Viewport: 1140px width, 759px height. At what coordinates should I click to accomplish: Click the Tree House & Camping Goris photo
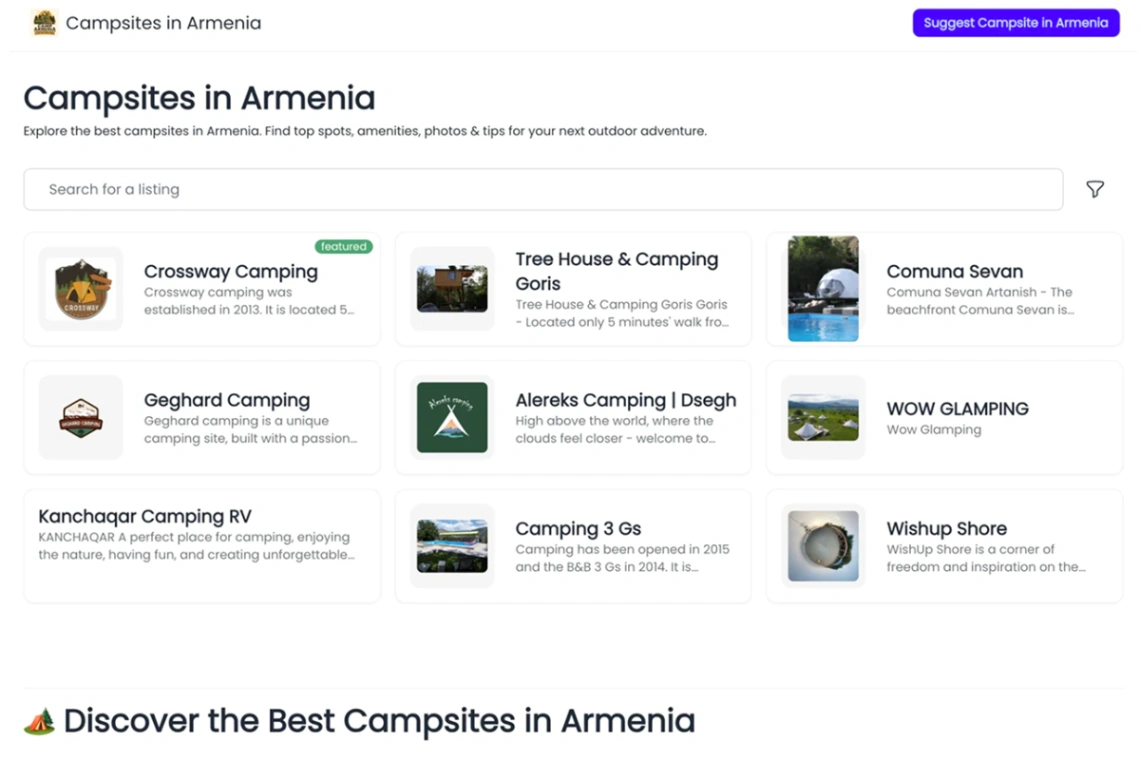pos(452,289)
